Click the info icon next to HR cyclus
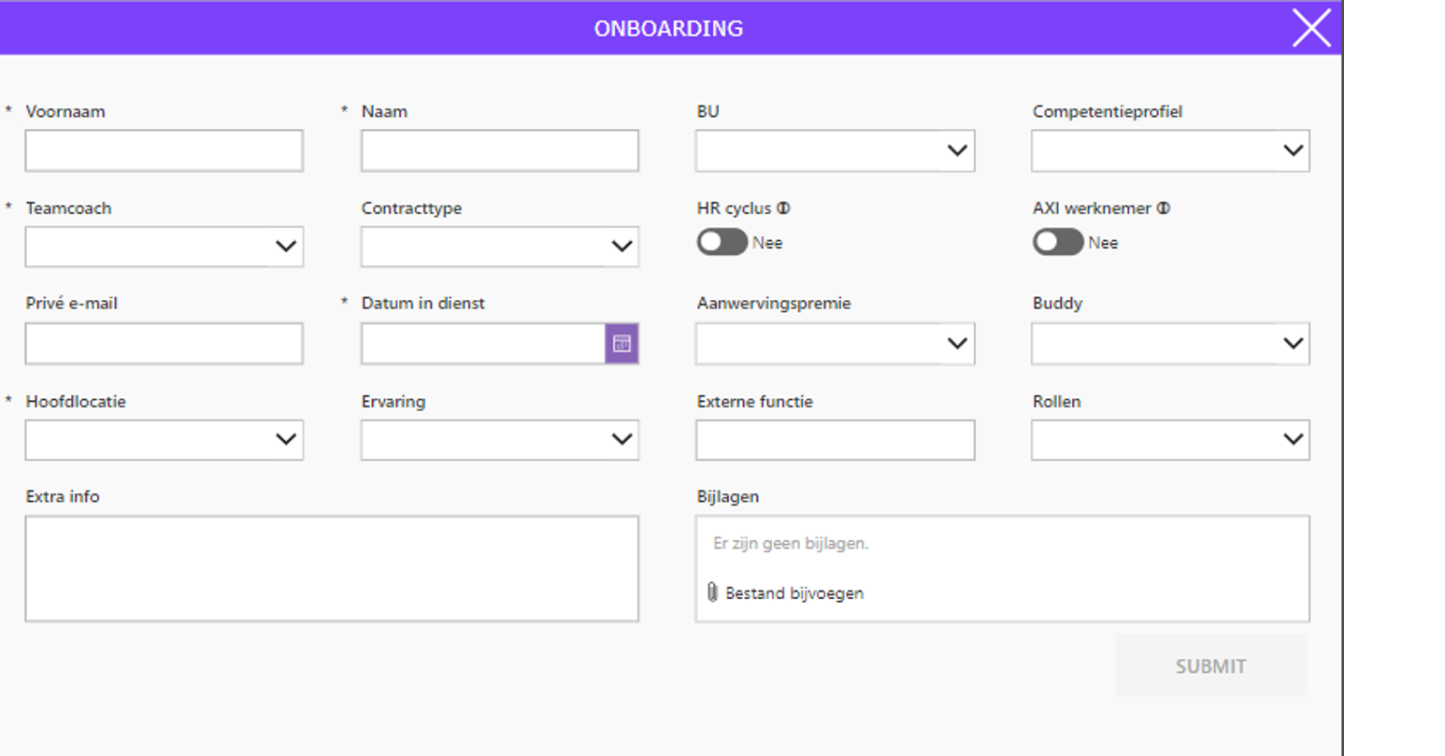 pyautogui.click(x=784, y=209)
